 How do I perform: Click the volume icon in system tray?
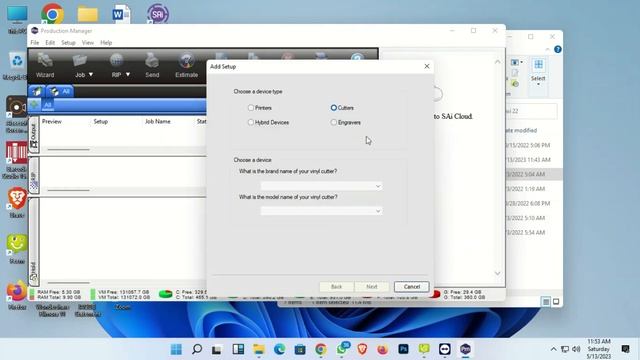[576, 349]
